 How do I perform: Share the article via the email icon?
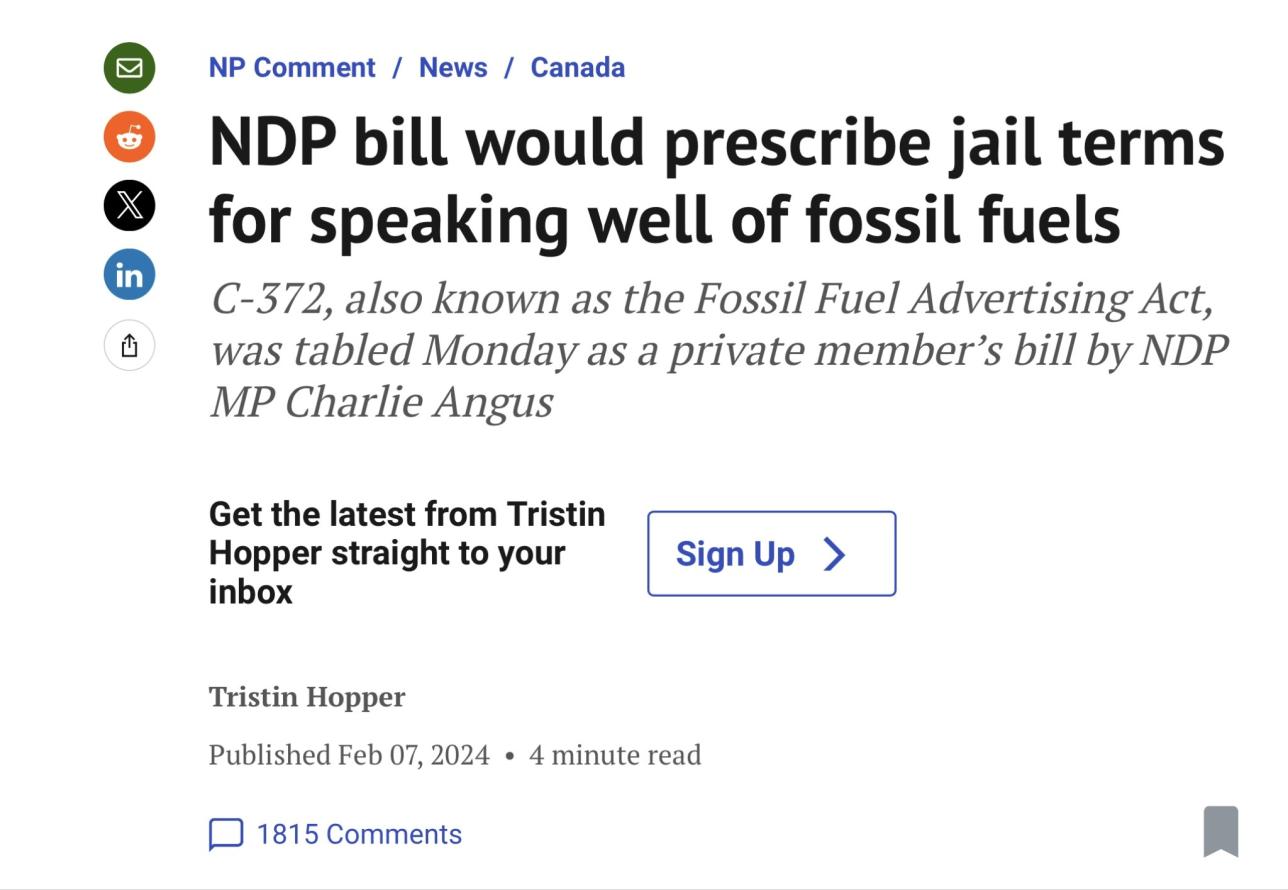129,68
